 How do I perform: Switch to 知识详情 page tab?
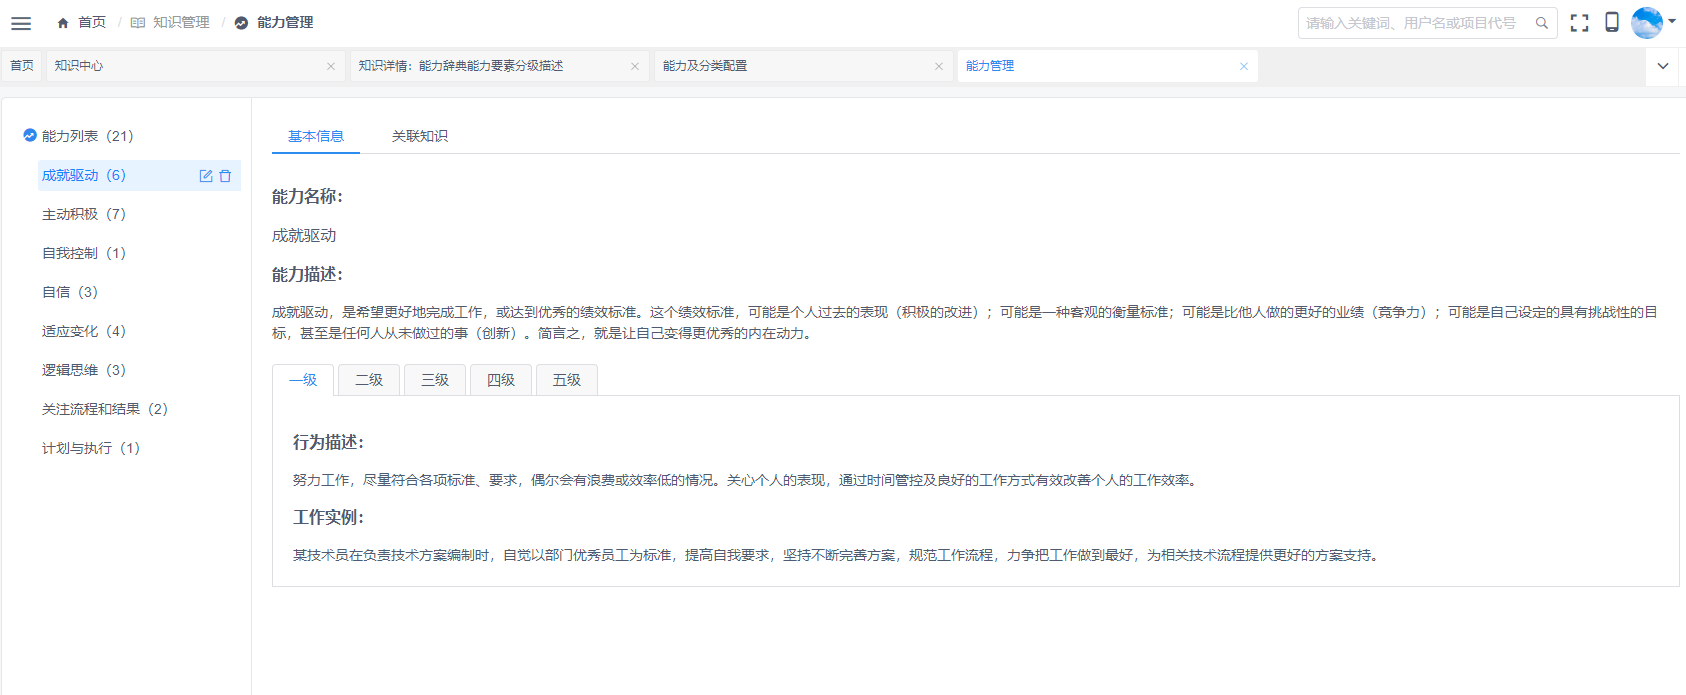[490, 66]
